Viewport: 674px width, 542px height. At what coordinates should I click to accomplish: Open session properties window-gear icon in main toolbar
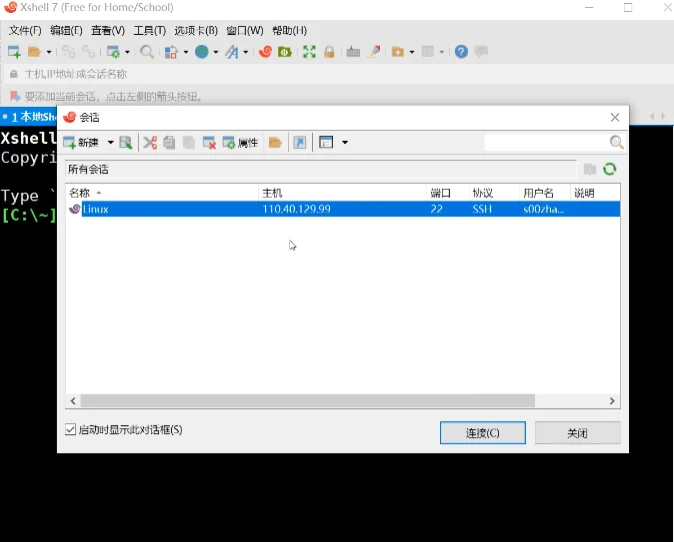coord(113,52)
